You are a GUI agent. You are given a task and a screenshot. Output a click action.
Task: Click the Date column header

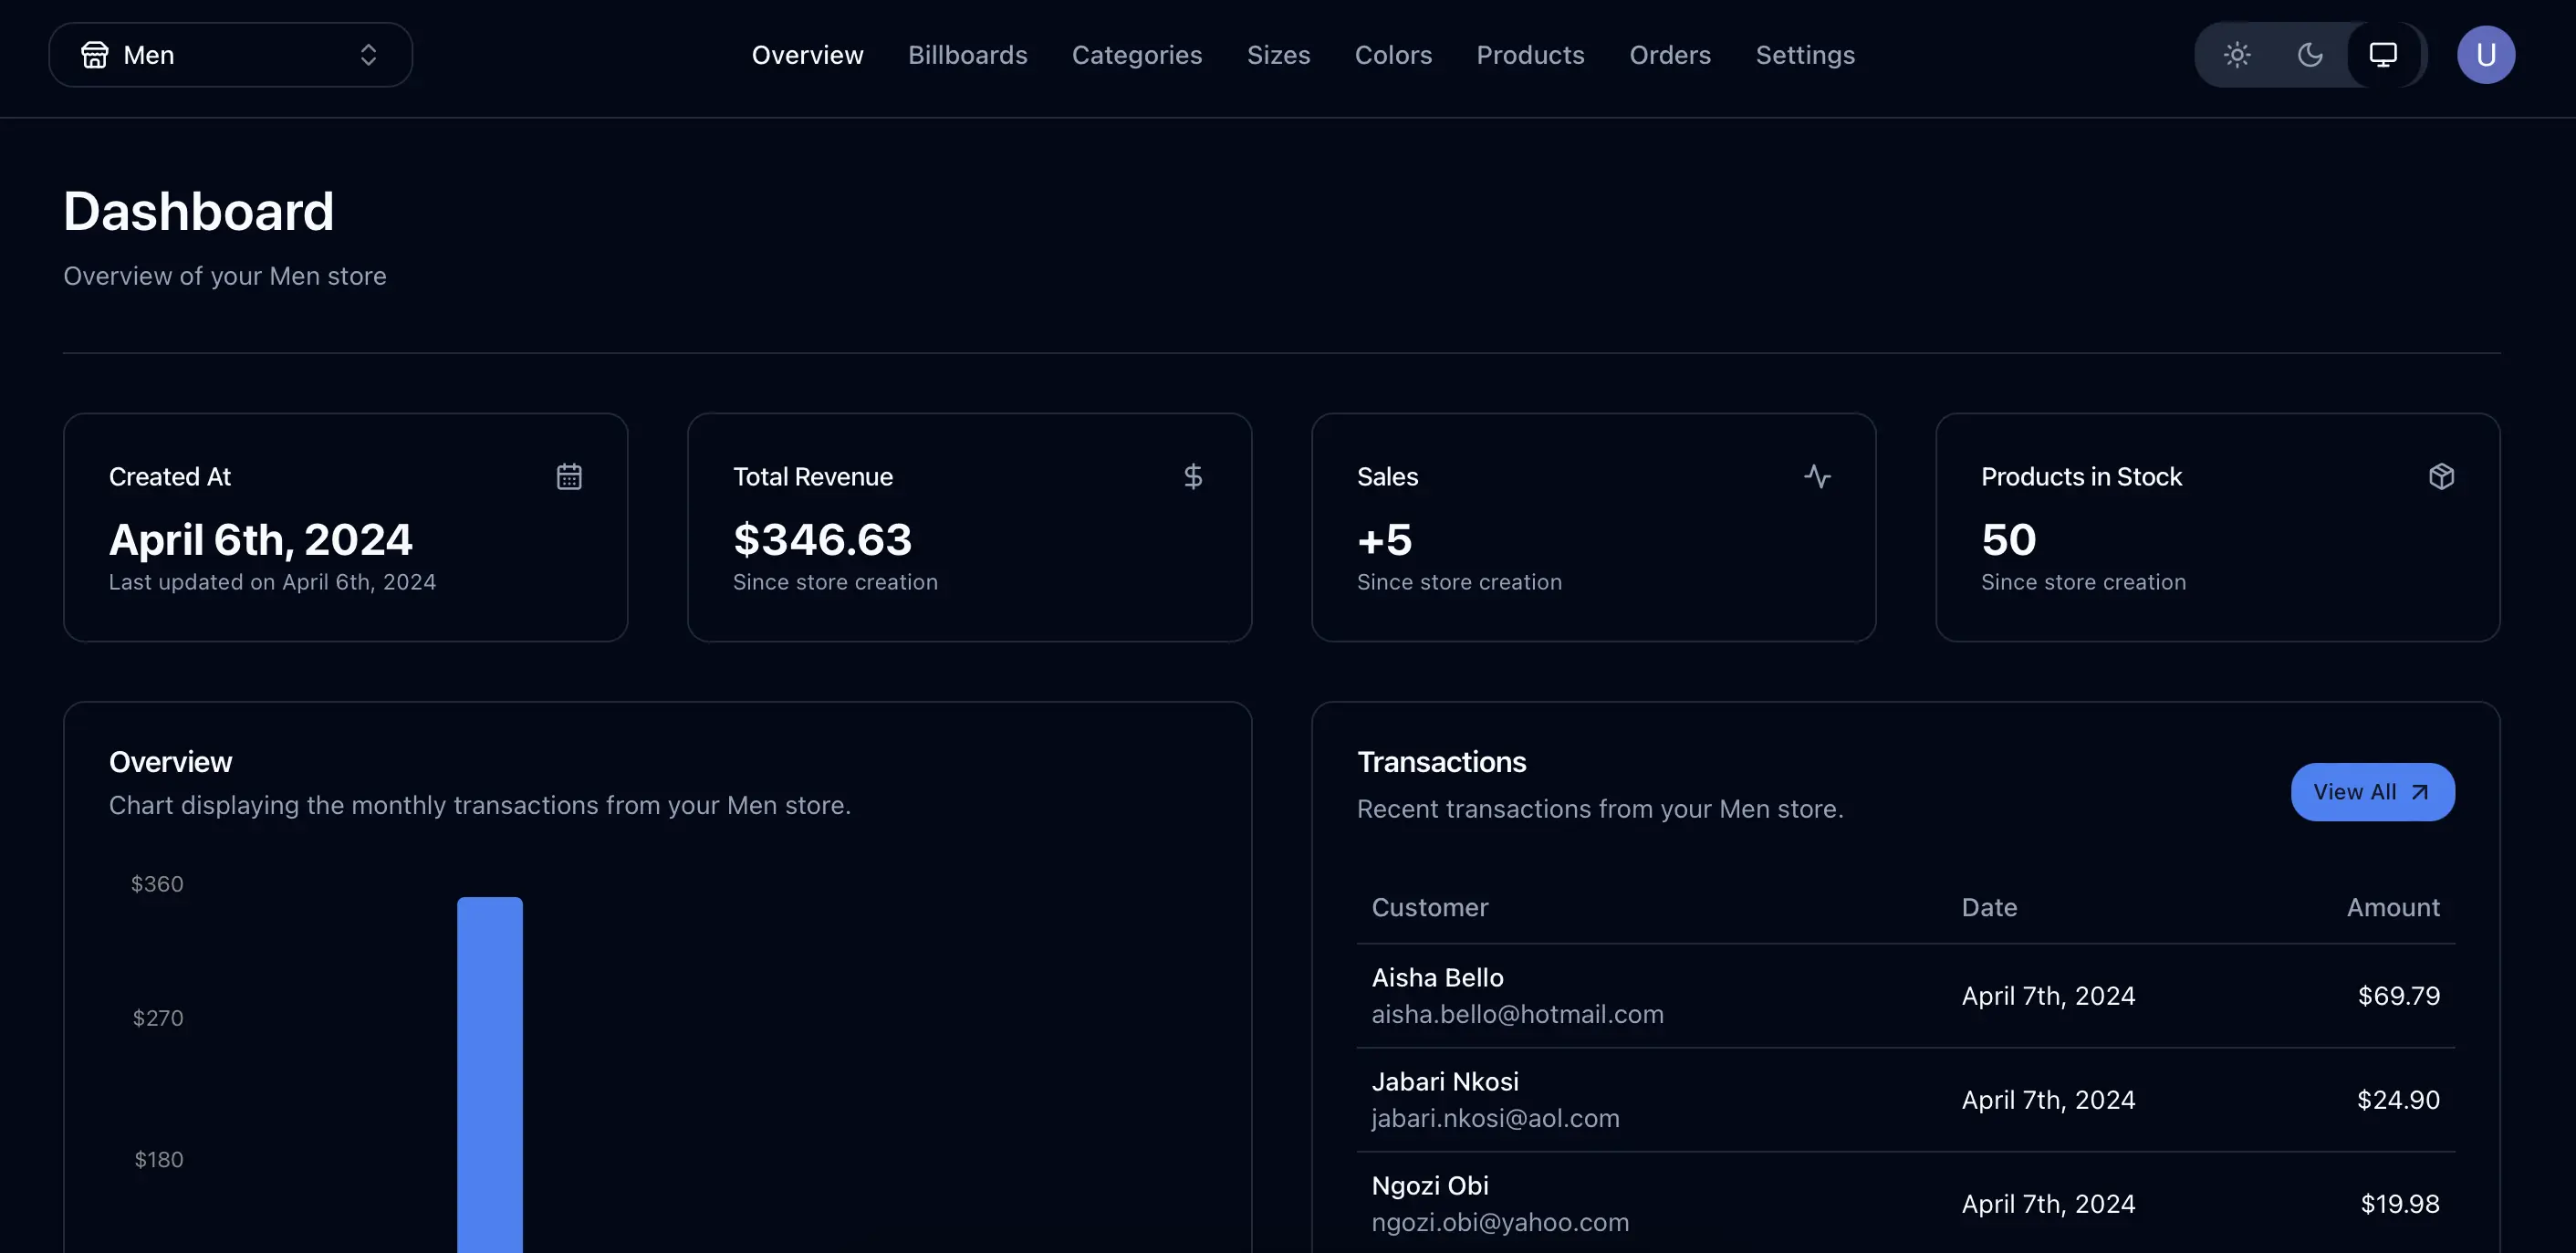coord(1989,907)
